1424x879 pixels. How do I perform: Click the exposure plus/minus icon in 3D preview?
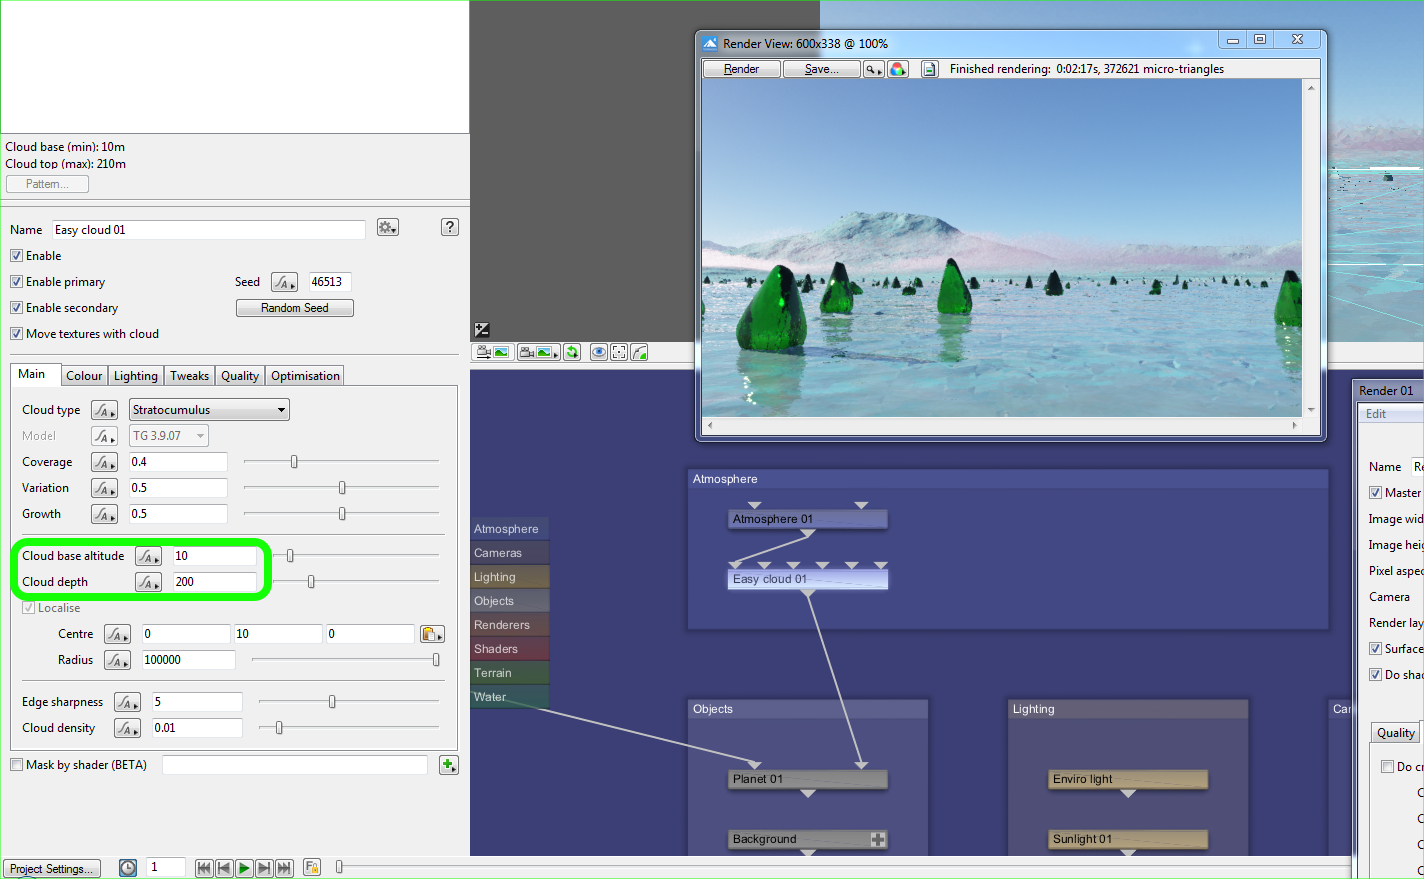click(482, 329)
